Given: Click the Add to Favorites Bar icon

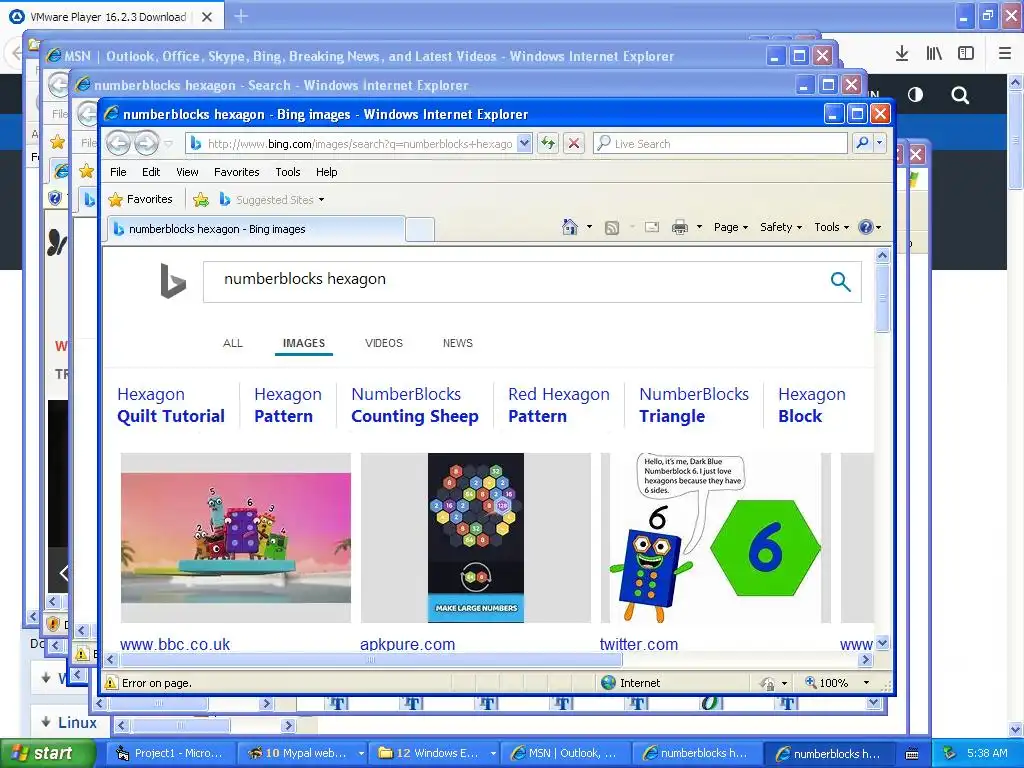Looking at the screenshot, I should (201, 200).
